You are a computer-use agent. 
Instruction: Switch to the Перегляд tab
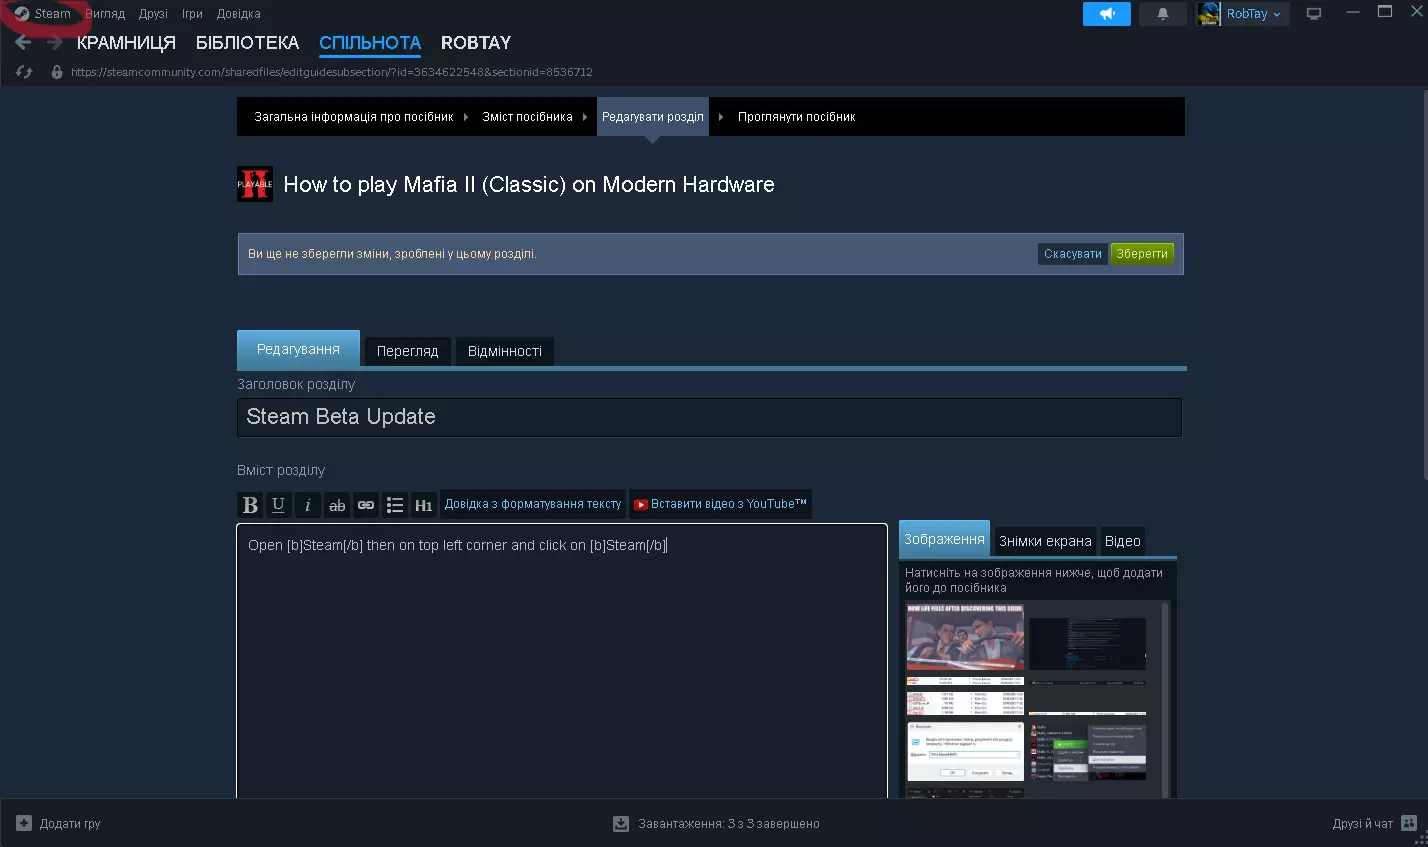[407, 351]
